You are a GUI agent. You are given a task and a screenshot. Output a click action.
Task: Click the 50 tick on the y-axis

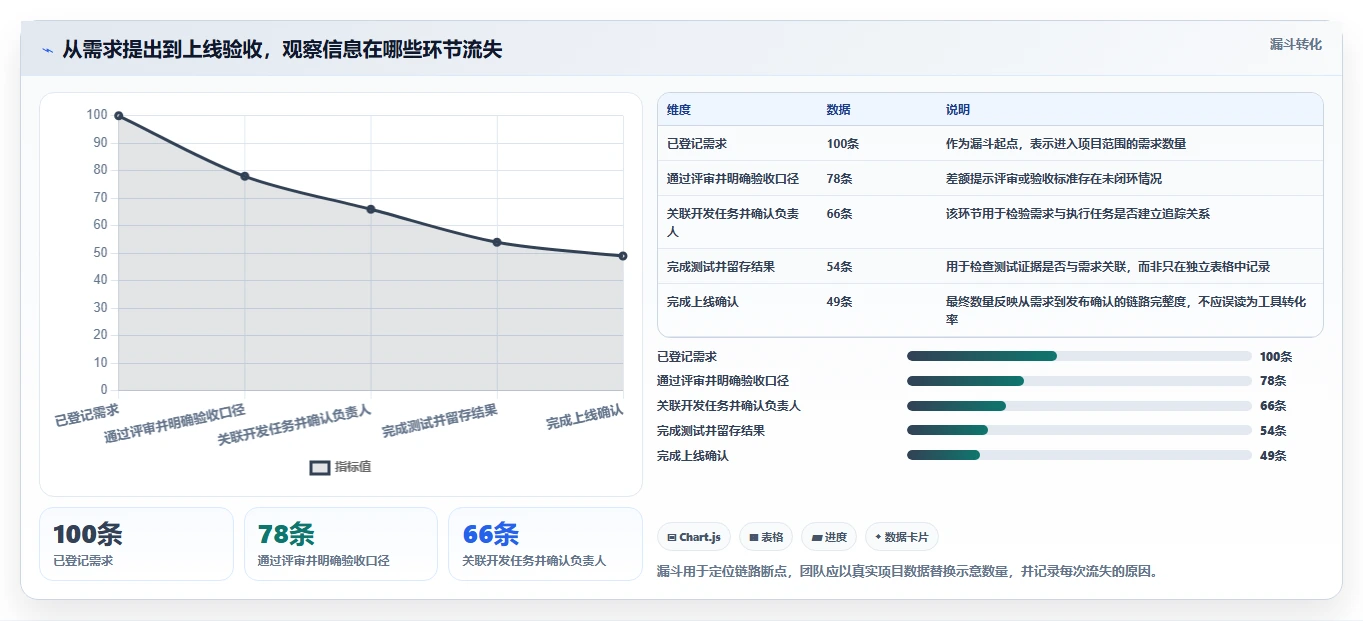pos(100,253)
